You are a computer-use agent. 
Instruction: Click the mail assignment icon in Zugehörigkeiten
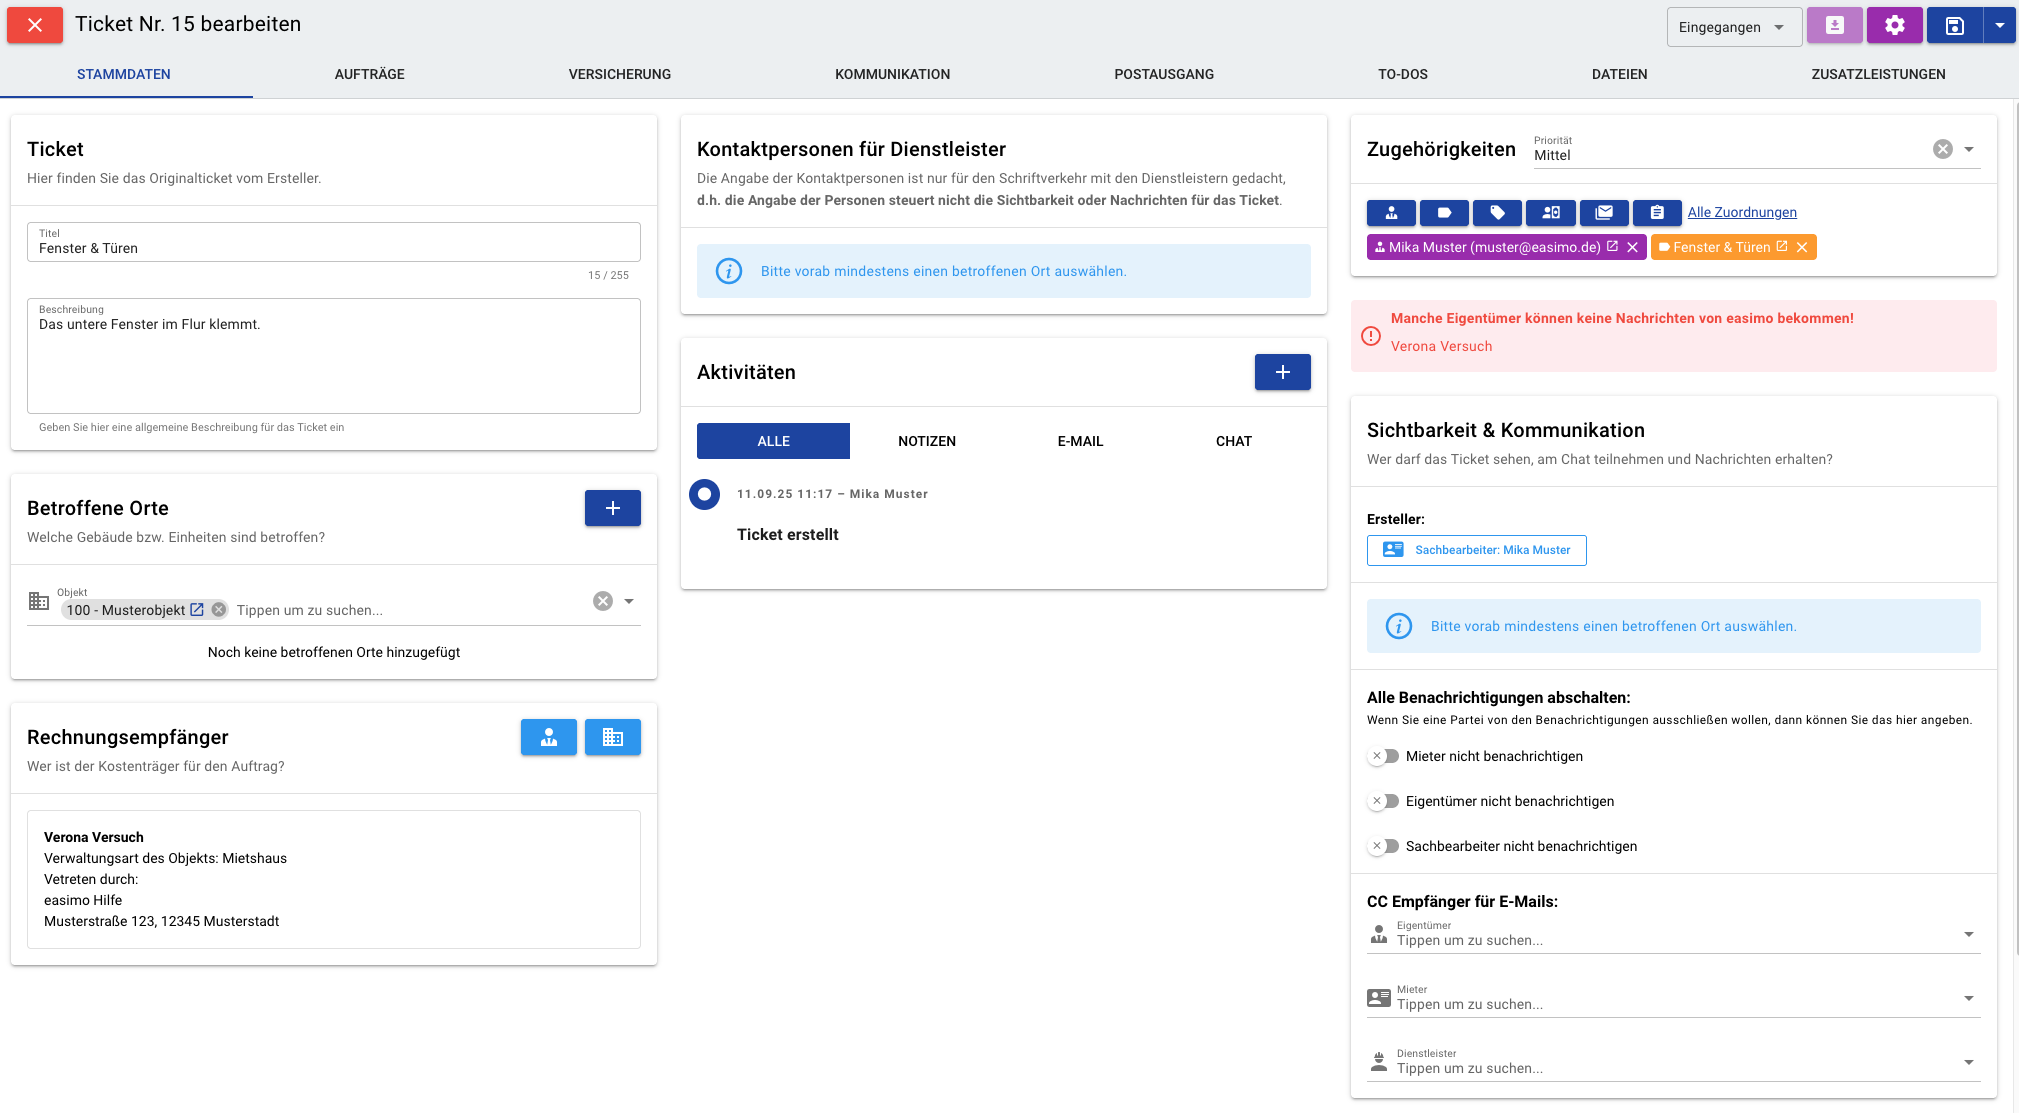(1604, 212)
